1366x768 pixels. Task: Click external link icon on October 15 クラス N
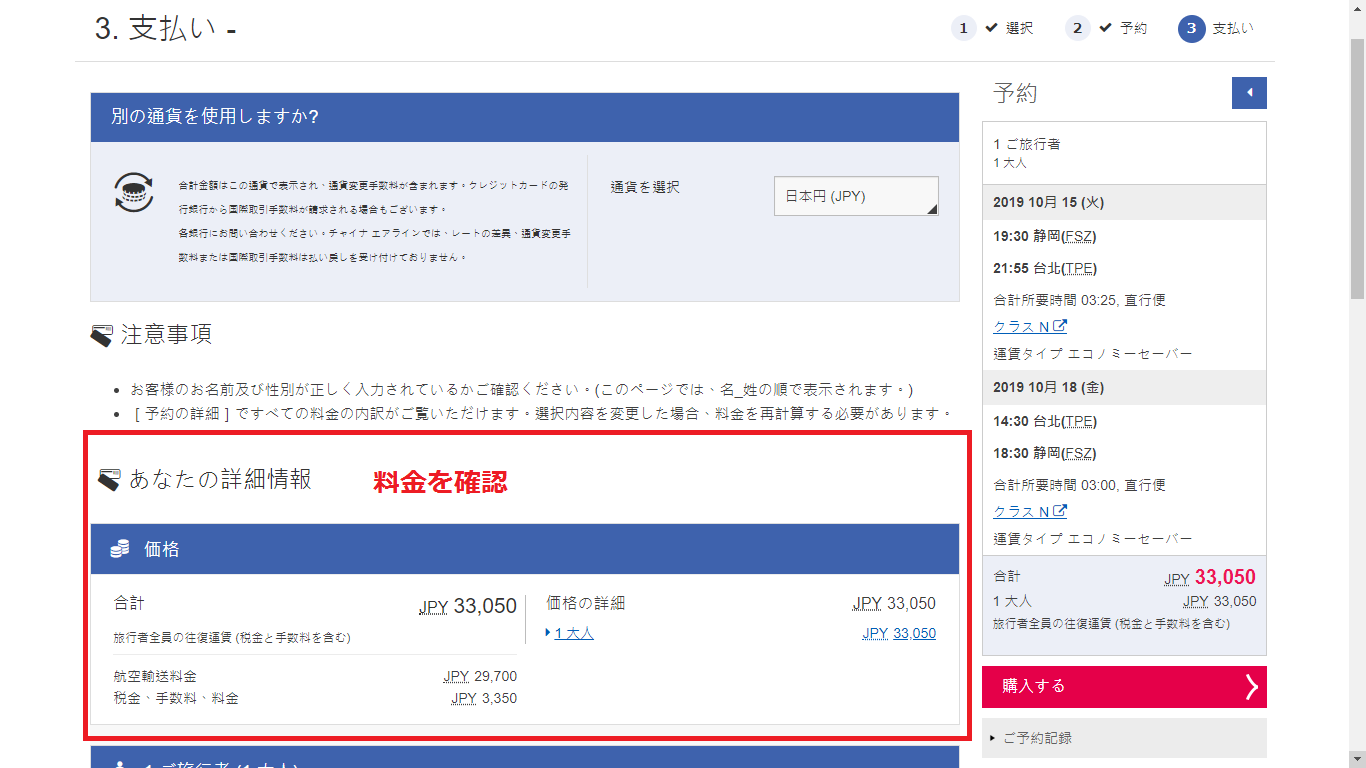(x=1059, y=326)
